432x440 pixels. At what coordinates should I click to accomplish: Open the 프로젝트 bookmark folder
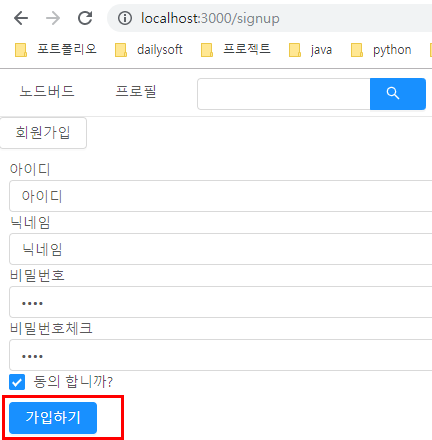click(x=235, y=50)
